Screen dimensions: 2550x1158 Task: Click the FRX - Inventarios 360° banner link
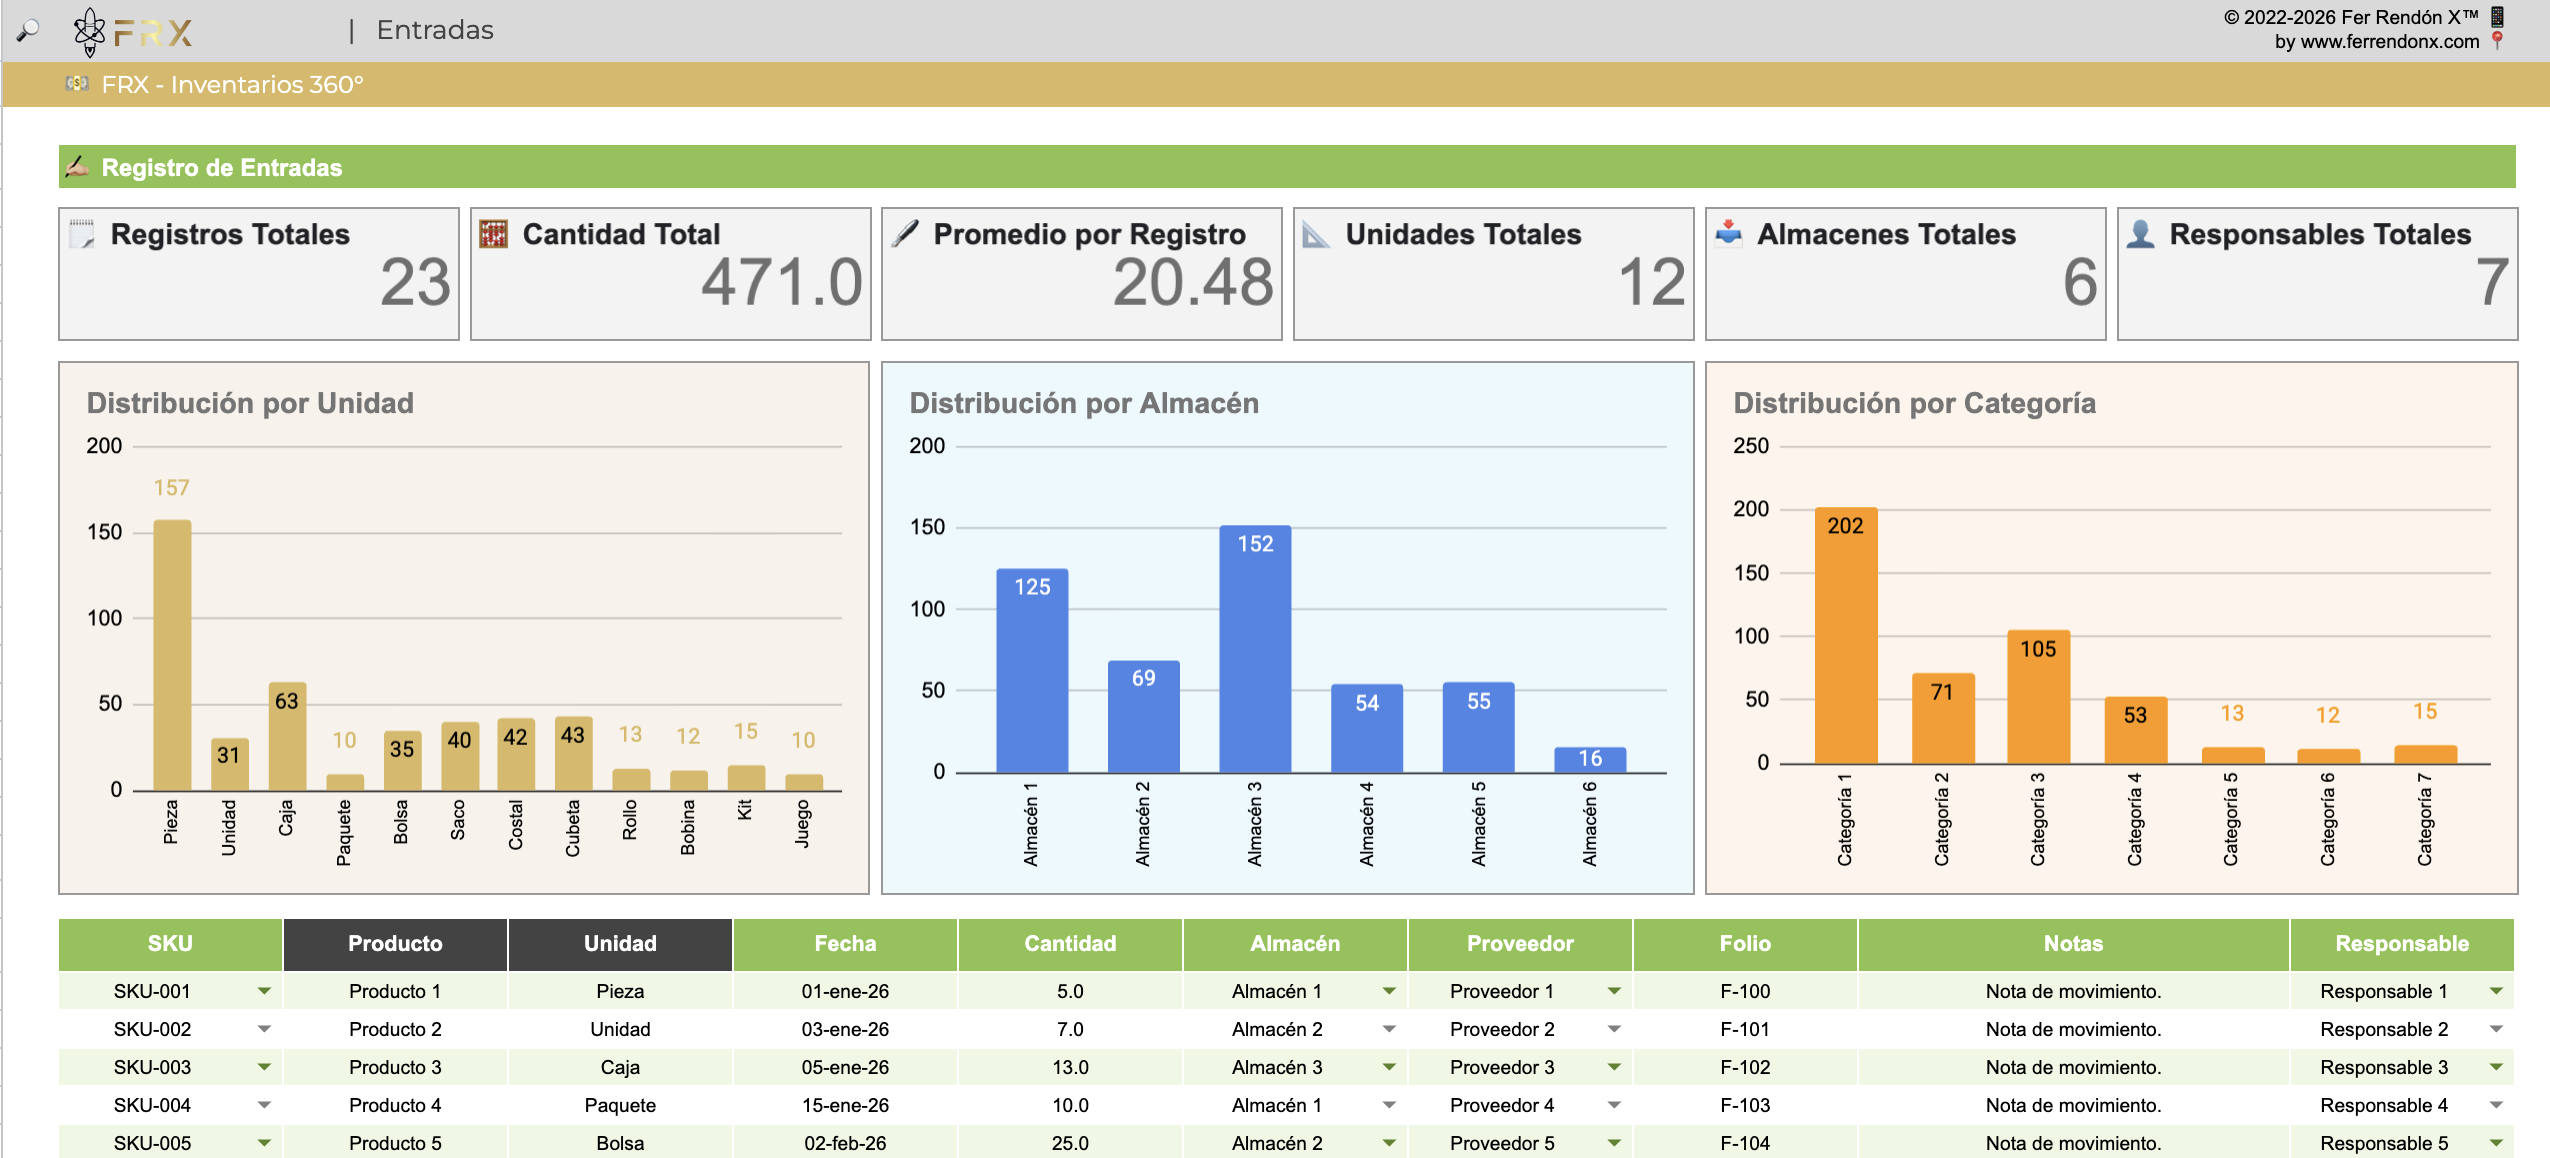(233, 85)
